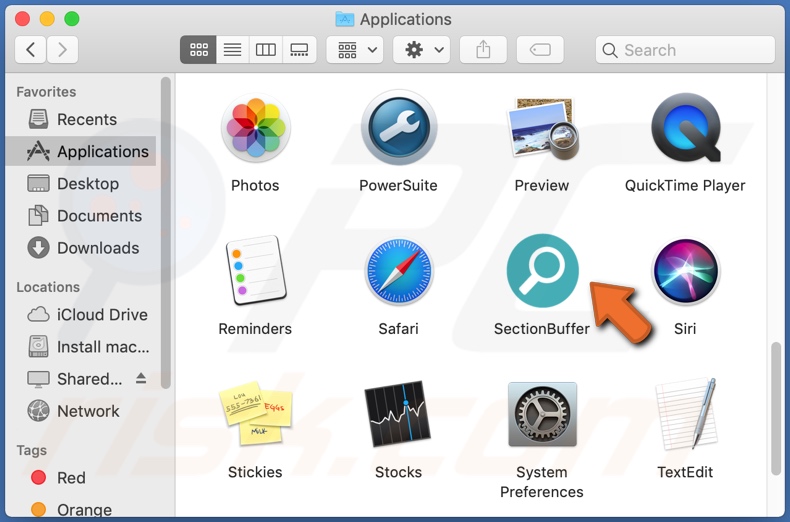
Task: Open the group-by arrangement dropdown
Action: [355, 49]
